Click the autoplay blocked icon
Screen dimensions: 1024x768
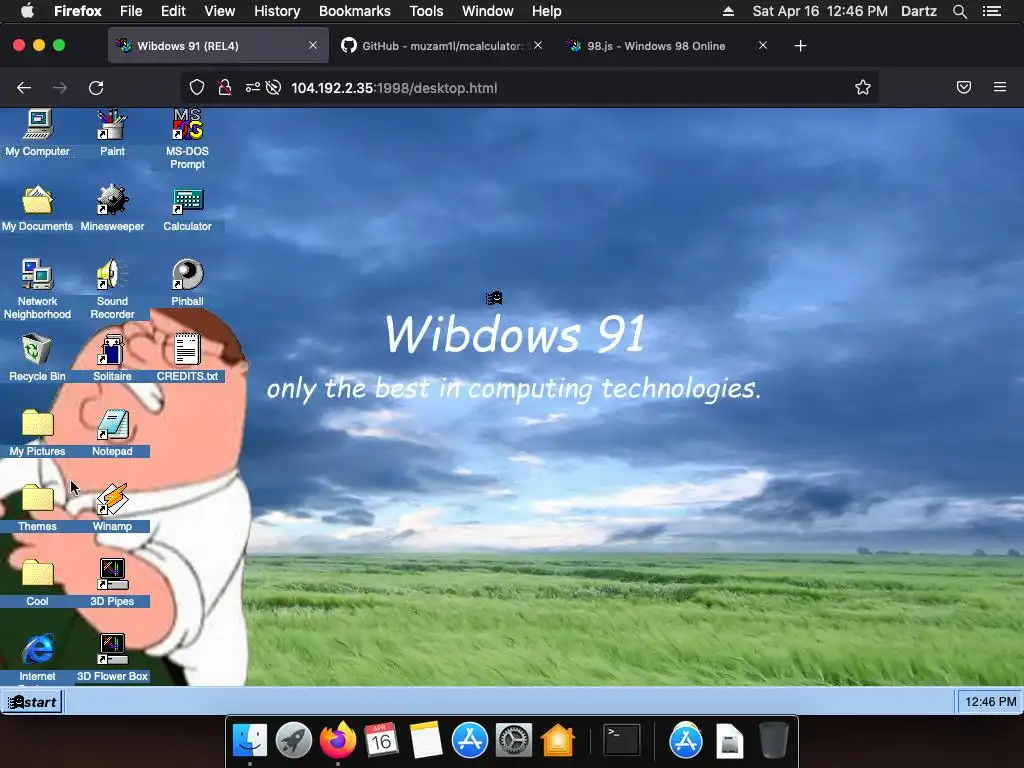(x=274, y=88)
